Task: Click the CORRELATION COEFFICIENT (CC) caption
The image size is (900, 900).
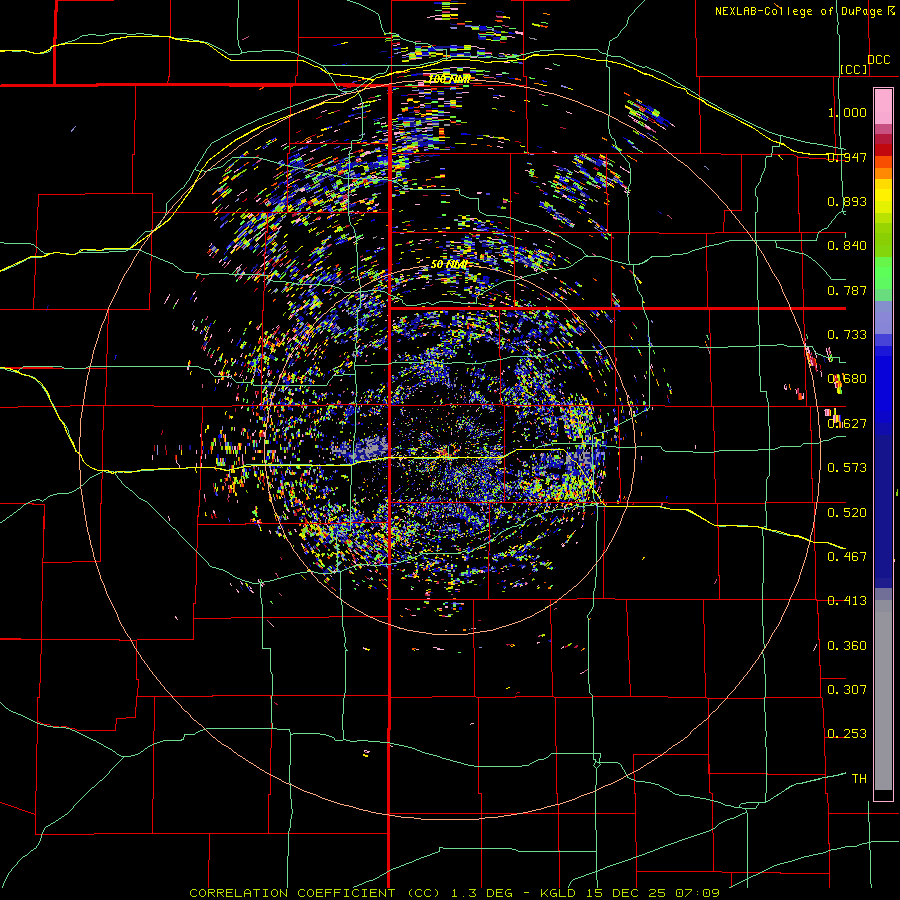Action: (316, 893)
